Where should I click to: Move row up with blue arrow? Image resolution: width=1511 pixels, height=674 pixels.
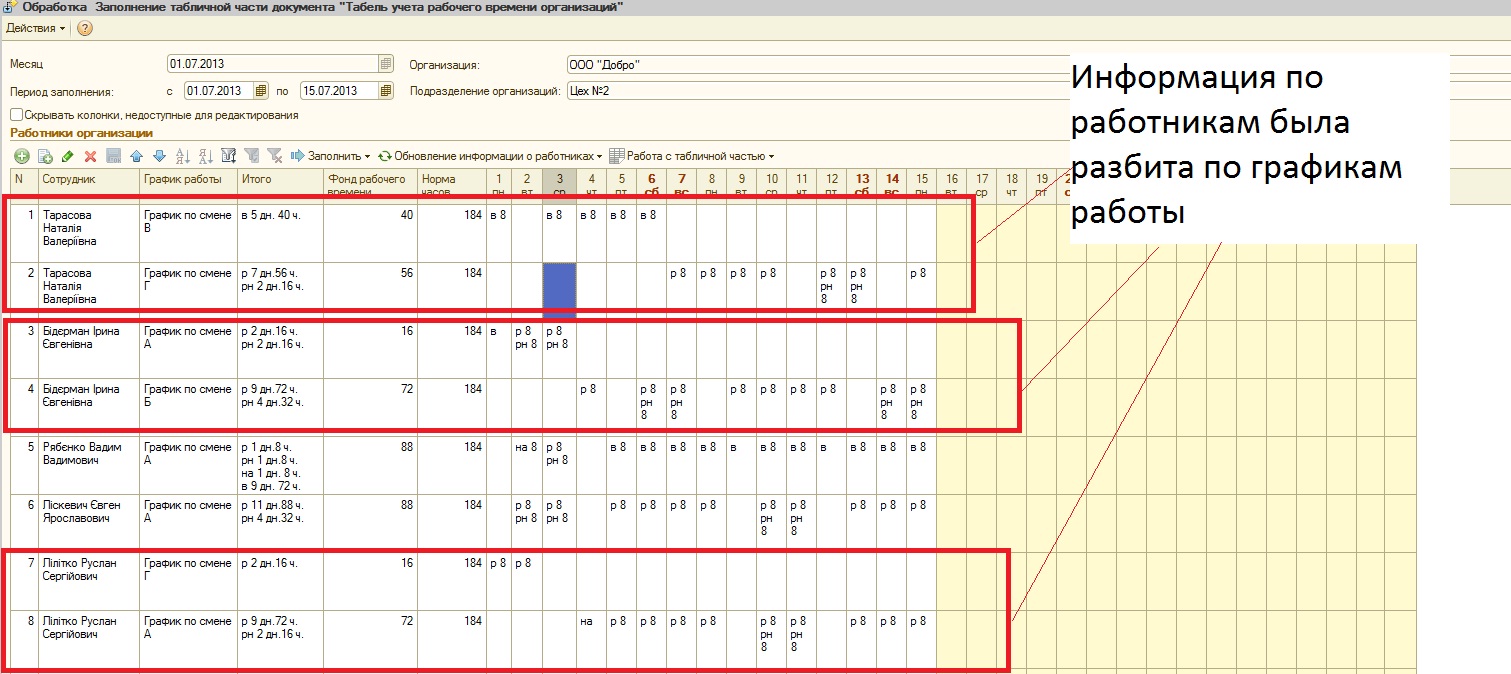(136, 156)
